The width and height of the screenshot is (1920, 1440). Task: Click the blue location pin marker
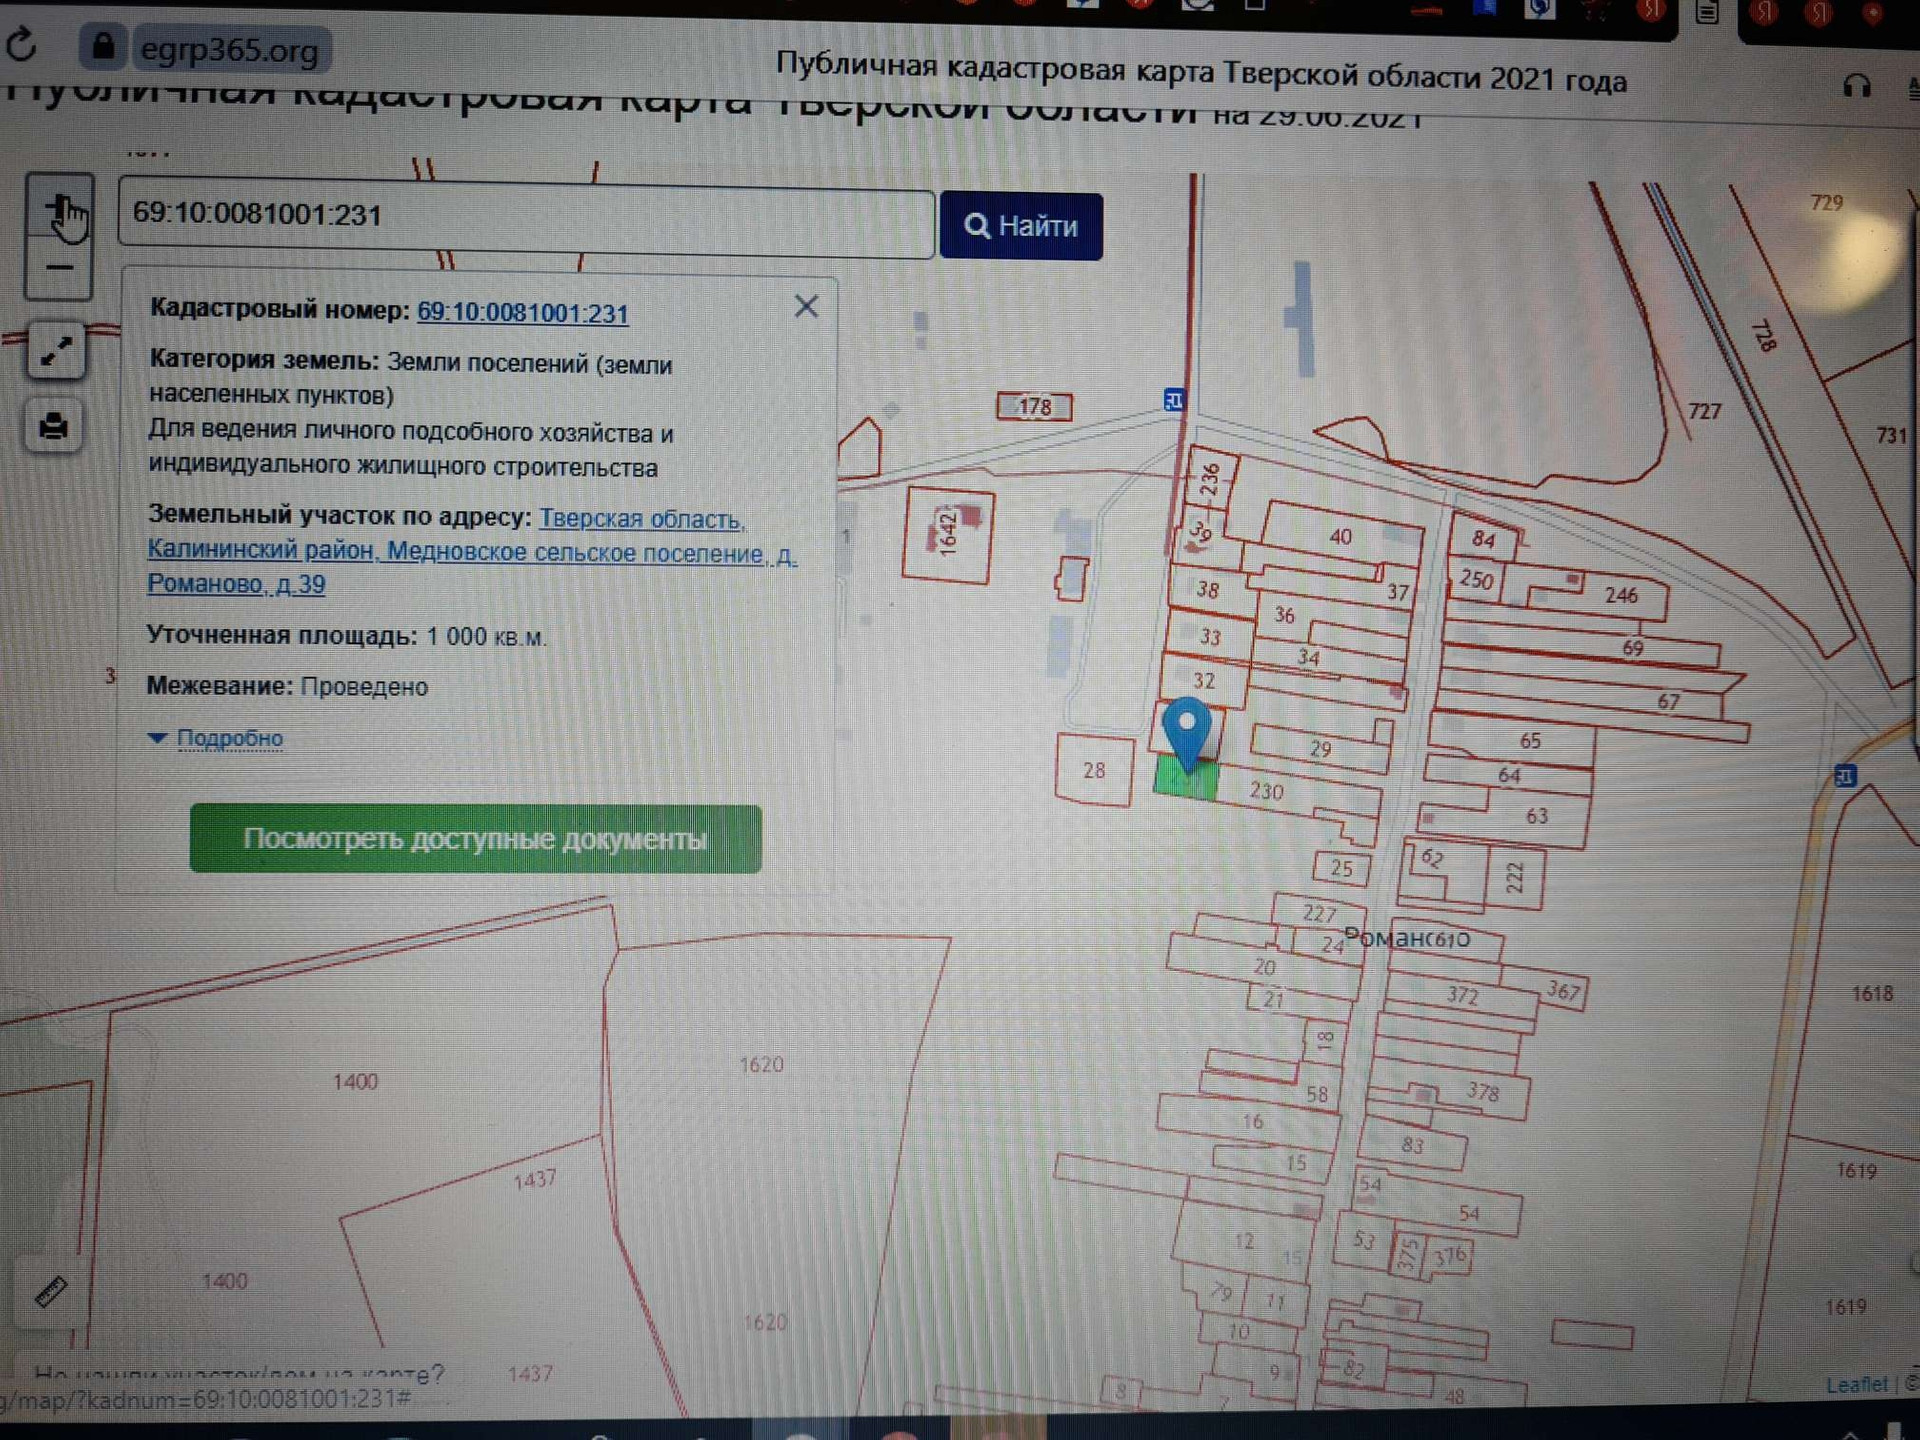pyautogui.click(x=1187, y=734)
